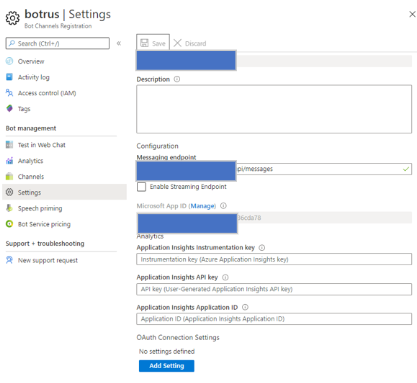Click the Messaging endpoint field
This screenshot has width=417, height=383.
pos(274,169)
